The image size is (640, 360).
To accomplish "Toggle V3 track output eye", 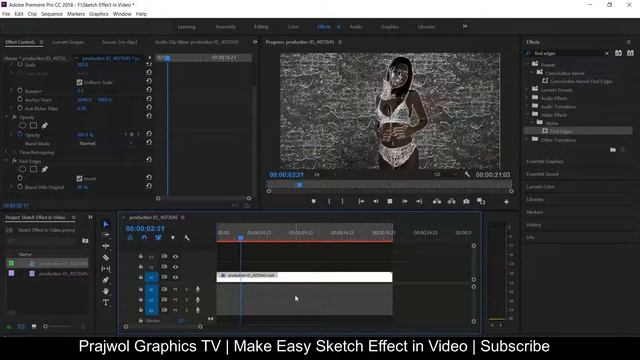I will [176, 256].
